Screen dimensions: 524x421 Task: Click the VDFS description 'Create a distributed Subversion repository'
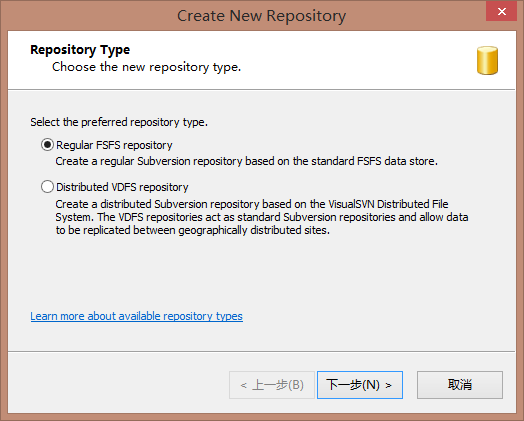262,217
